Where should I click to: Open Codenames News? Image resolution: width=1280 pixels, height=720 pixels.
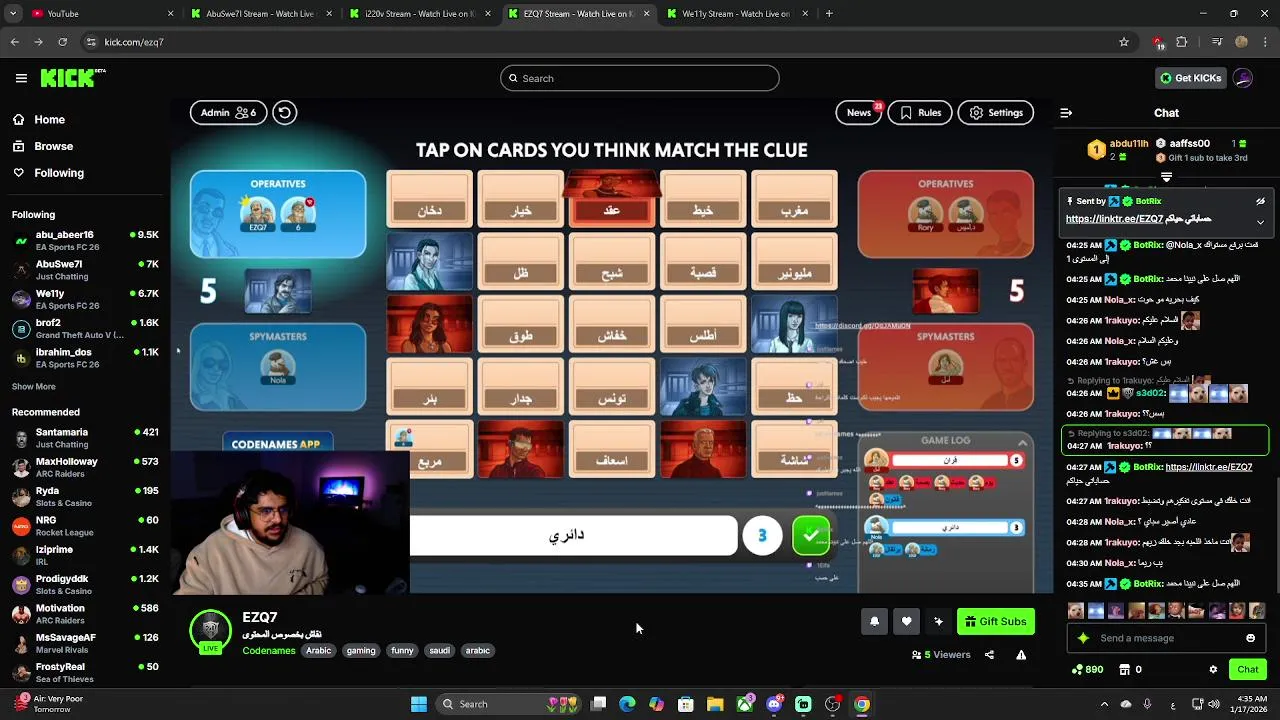point(859,113)
